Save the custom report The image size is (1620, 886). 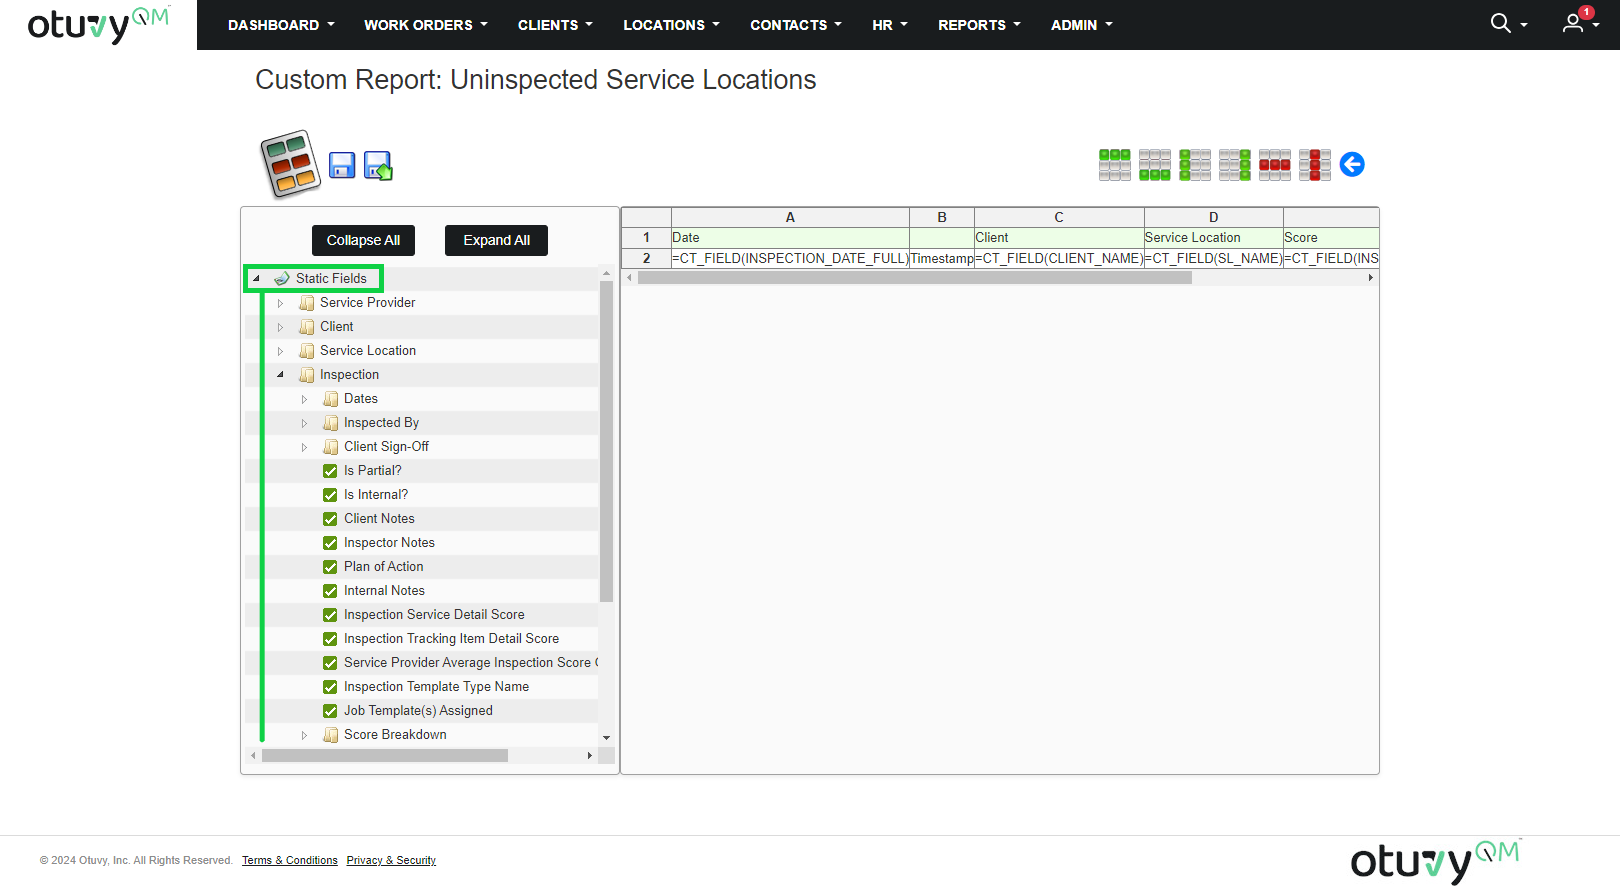point(342,165)
